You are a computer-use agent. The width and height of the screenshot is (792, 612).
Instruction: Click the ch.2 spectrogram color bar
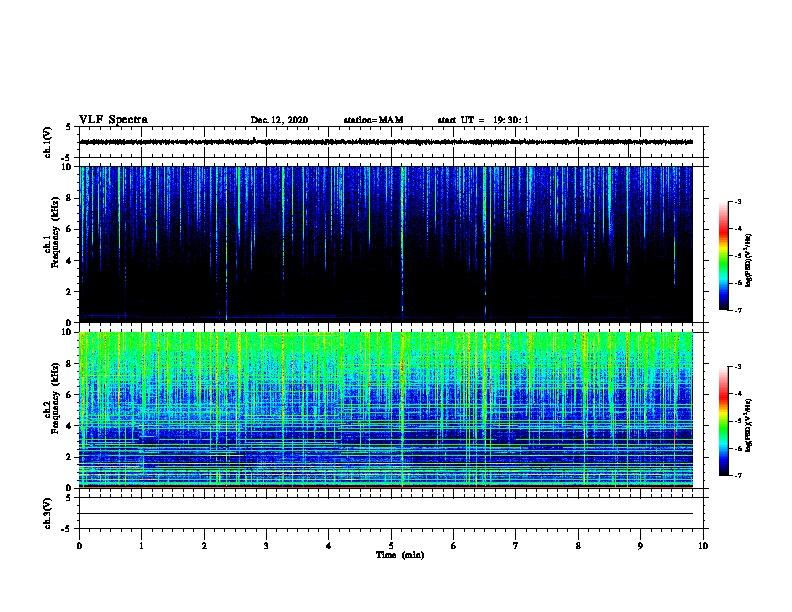pos(723,421)
